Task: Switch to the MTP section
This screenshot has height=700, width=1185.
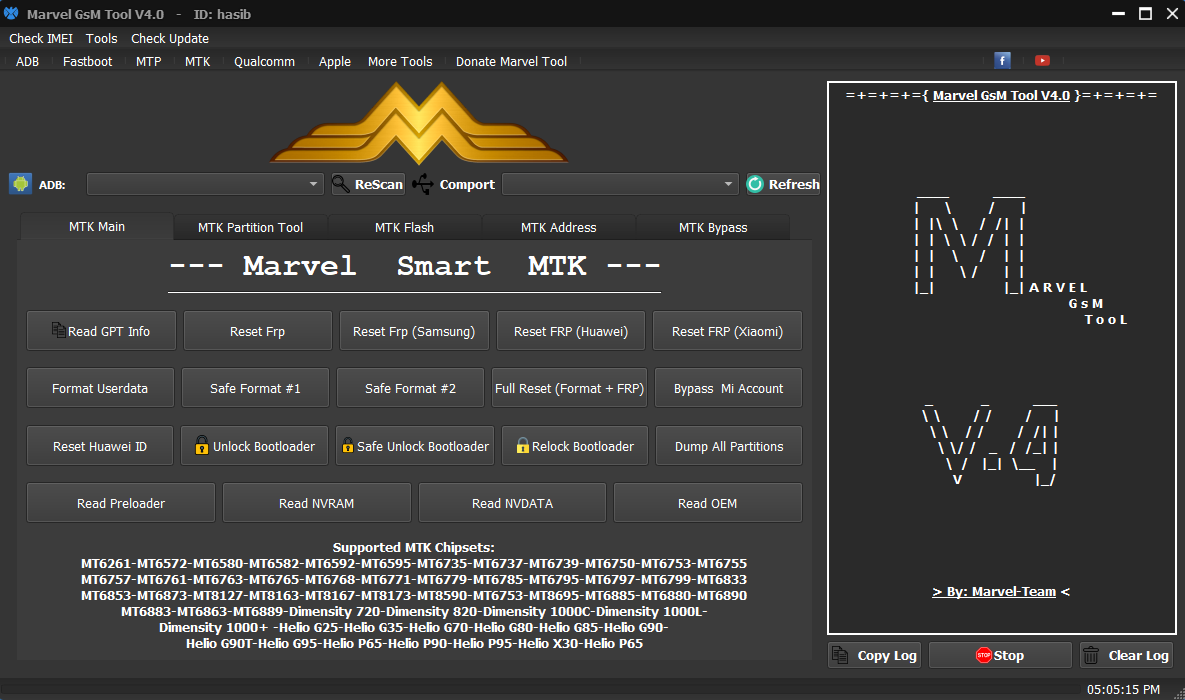Action: point(148,61)
